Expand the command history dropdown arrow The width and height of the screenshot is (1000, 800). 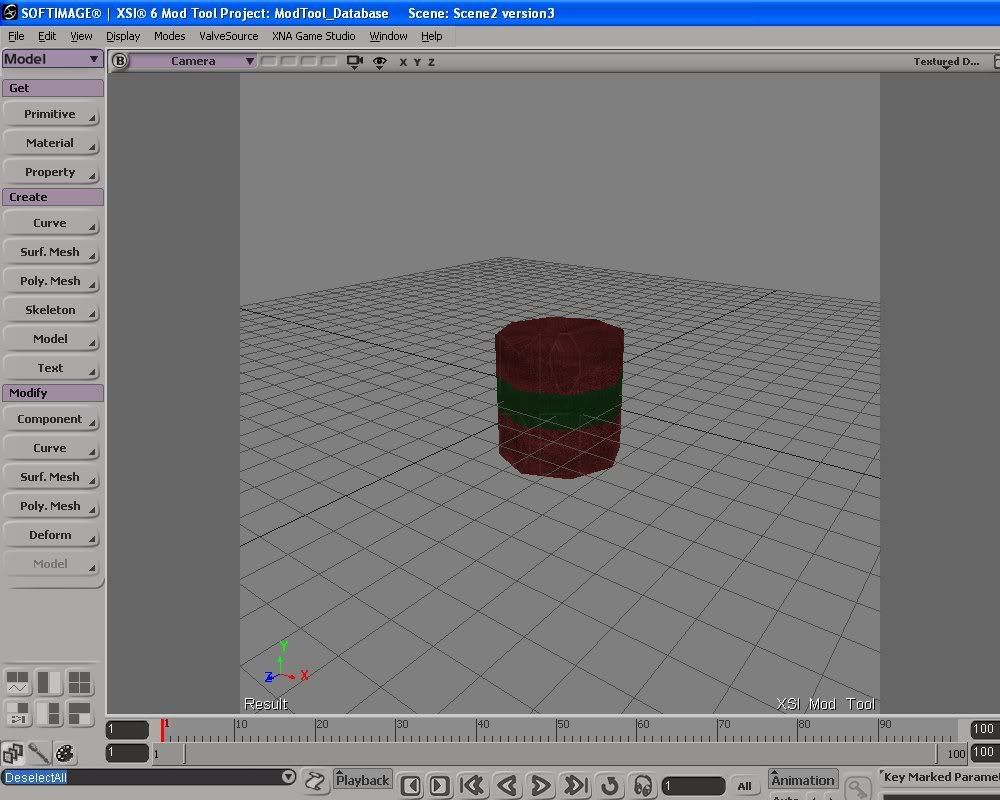(x=288, y=777)
